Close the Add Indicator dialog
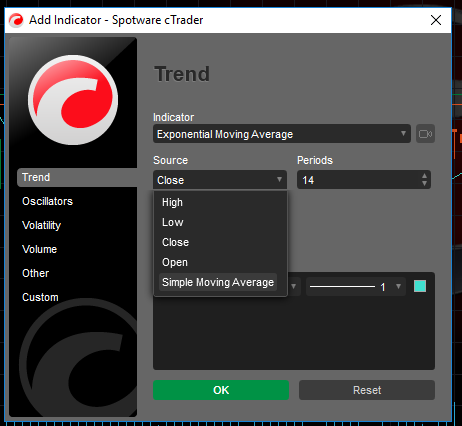Screen dimensions: 462x426 436,20
